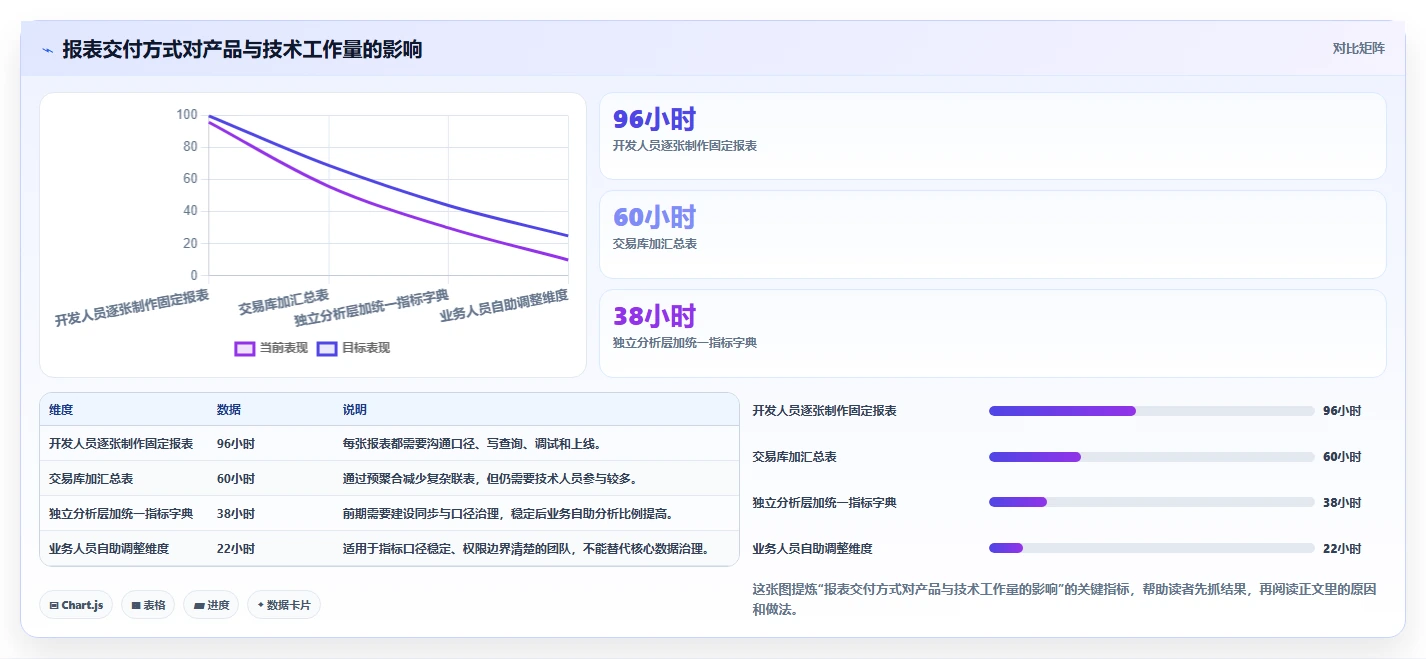Click the 22小时 progress bar
The height and width of the screenshot is (659, 1426).
click(1151, 549)
